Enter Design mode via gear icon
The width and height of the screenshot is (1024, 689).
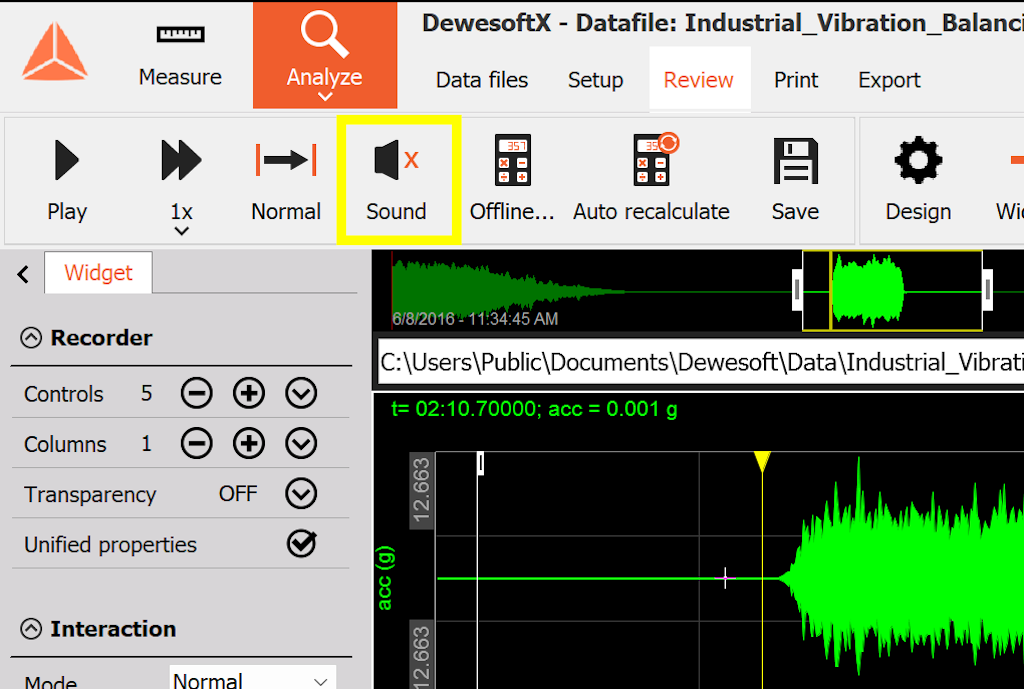(918, 180)
